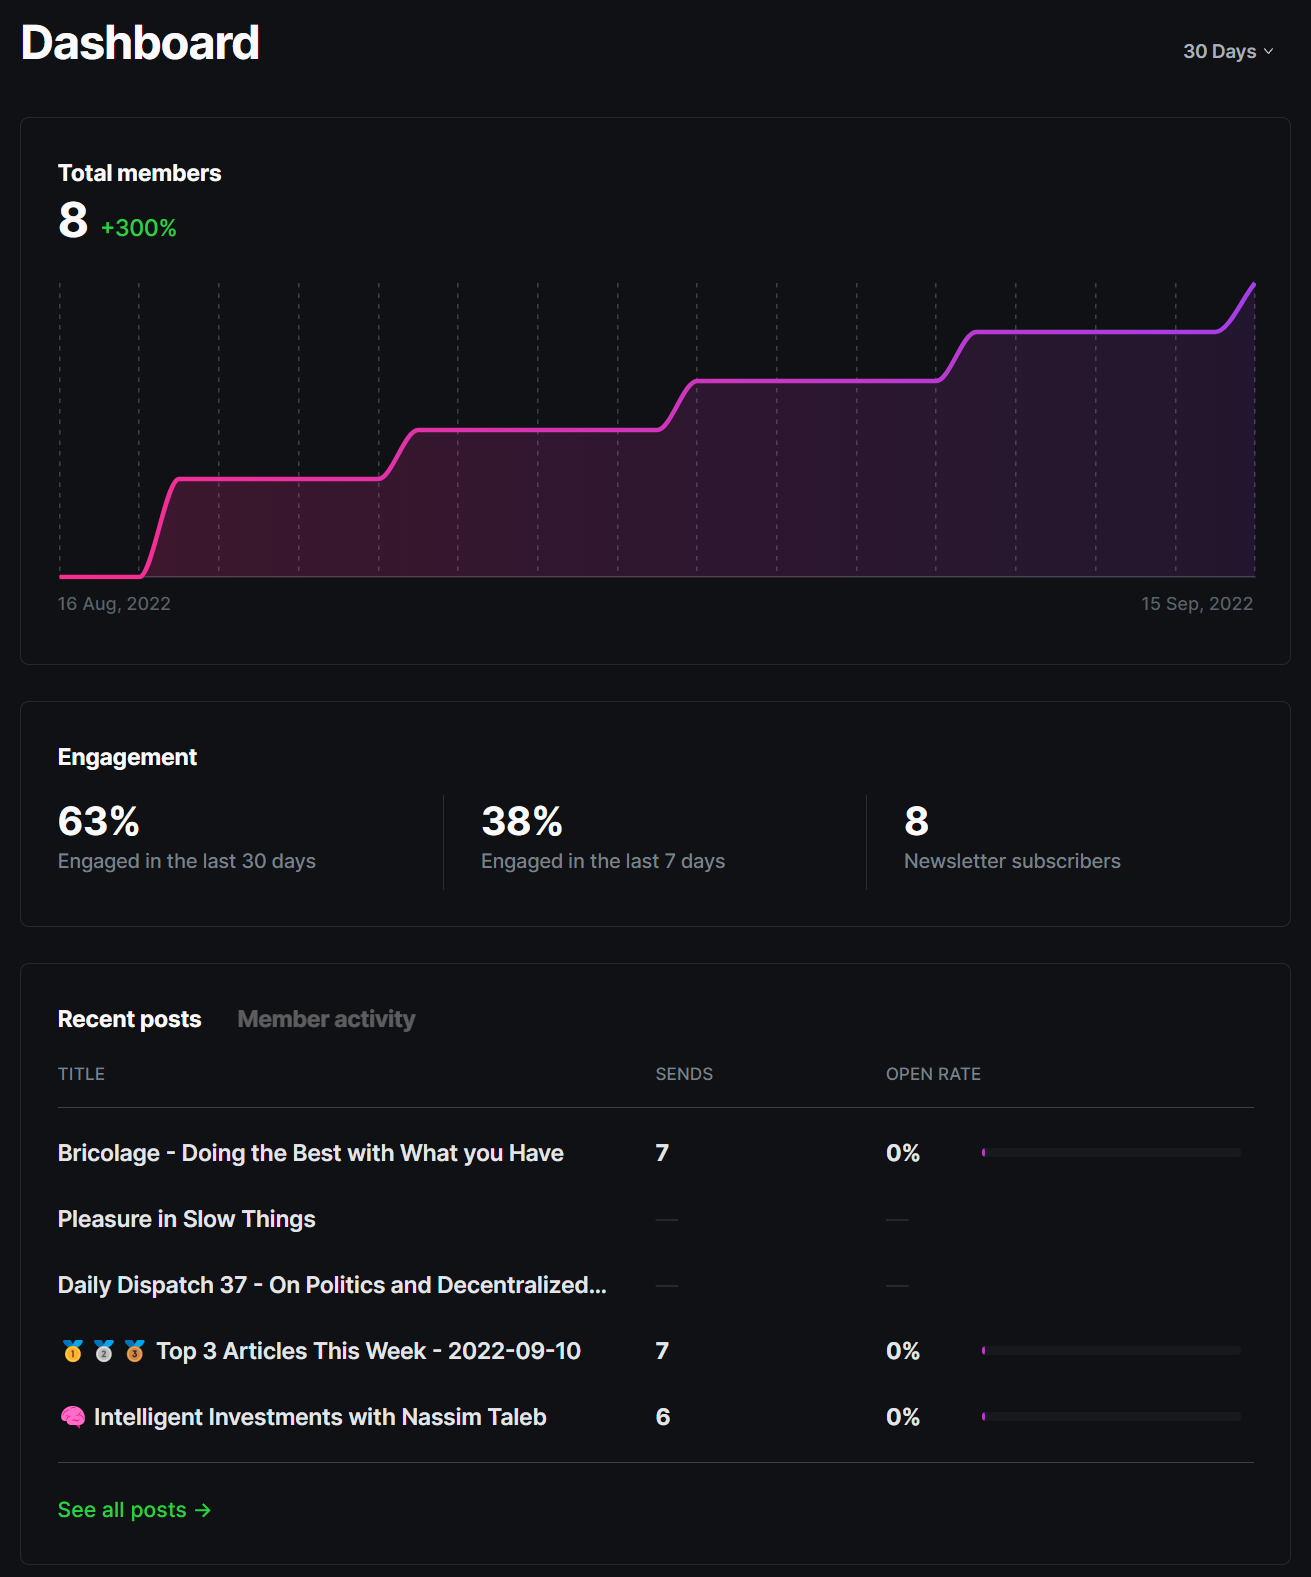Open the Pleasure in Slow Things post
1311x1577 pixels.
point(186,1219)
